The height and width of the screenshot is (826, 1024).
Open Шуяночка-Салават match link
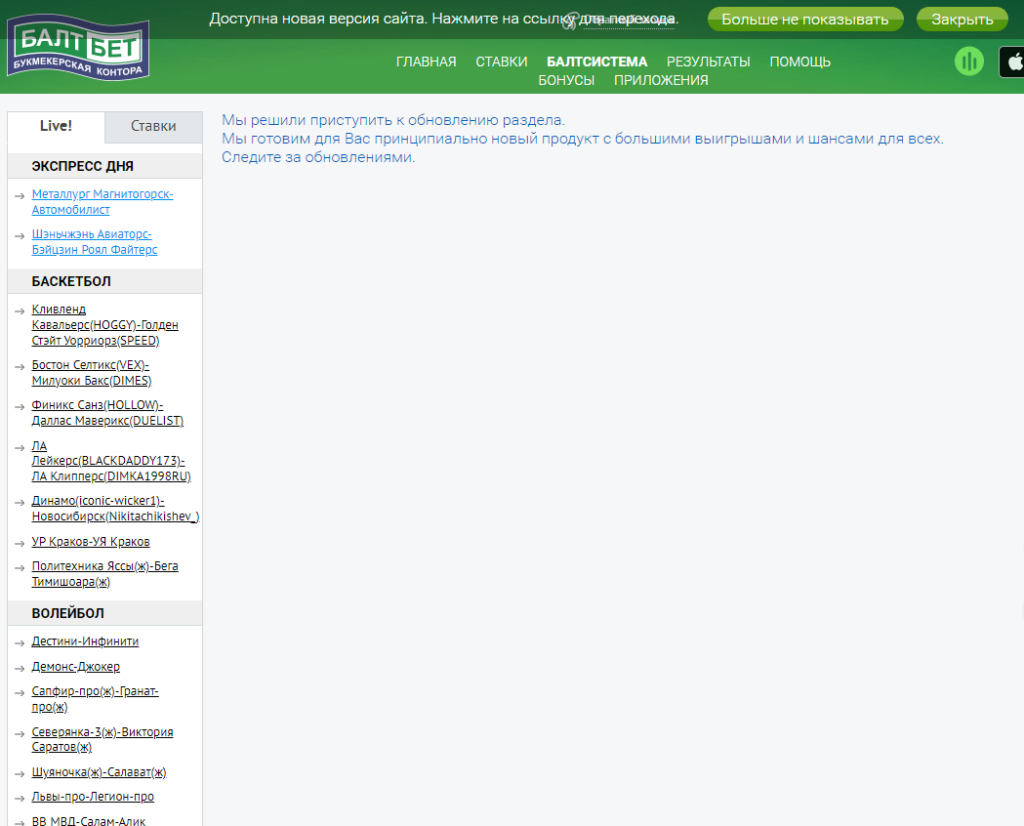(99, 772)
